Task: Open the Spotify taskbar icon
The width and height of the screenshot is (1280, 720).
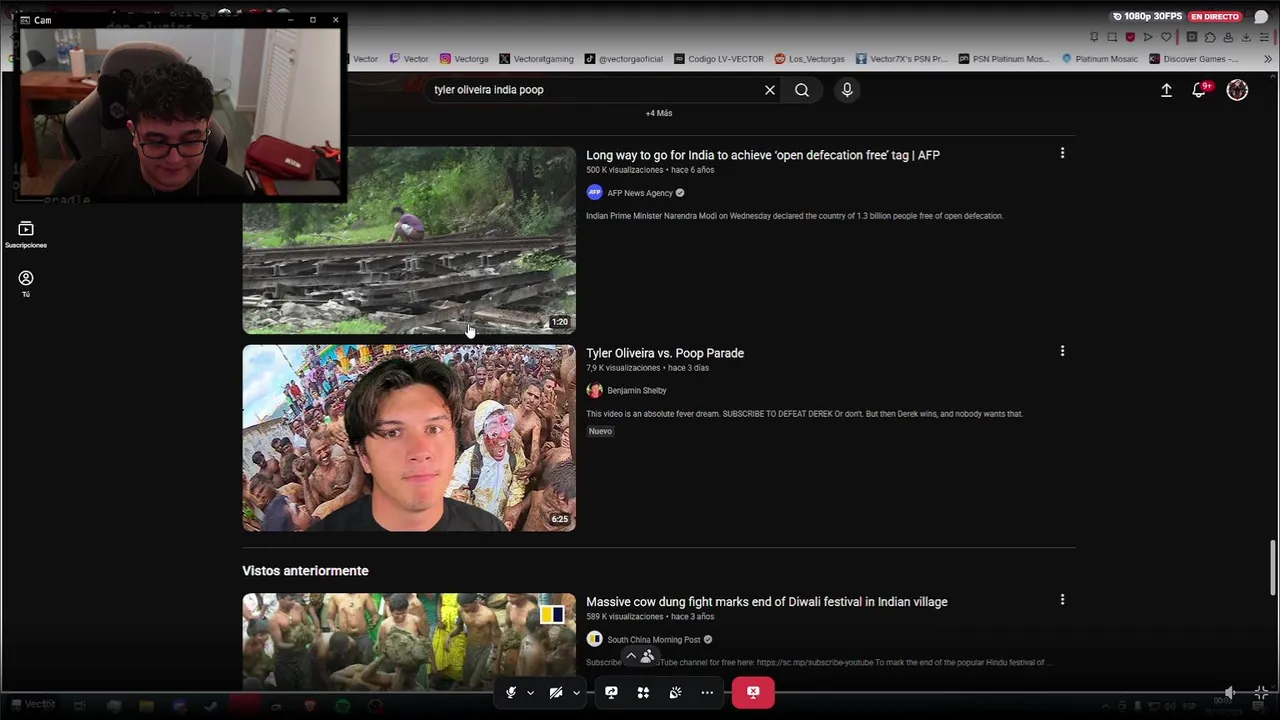Action: click(x=343, y=706)
